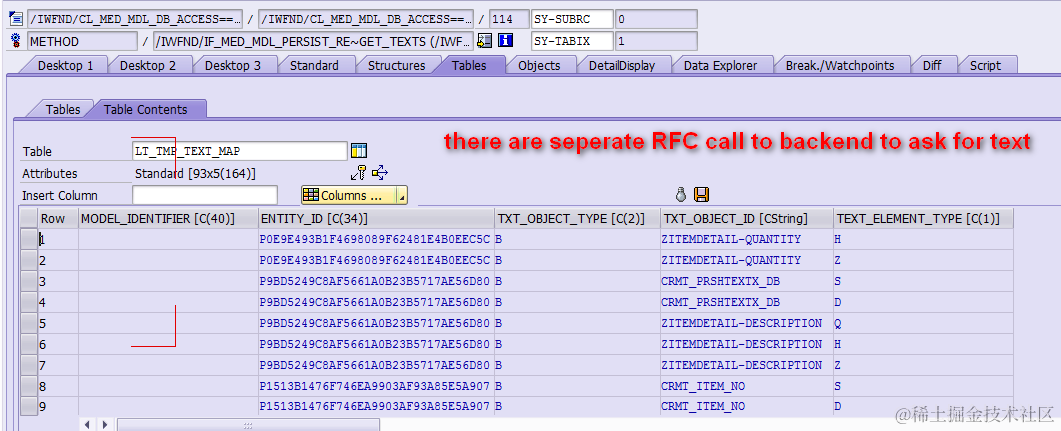Click the TXT_OBJECT_TYPE [C(2)] column header
This screenshot has width=1061, height=431.
577,218
